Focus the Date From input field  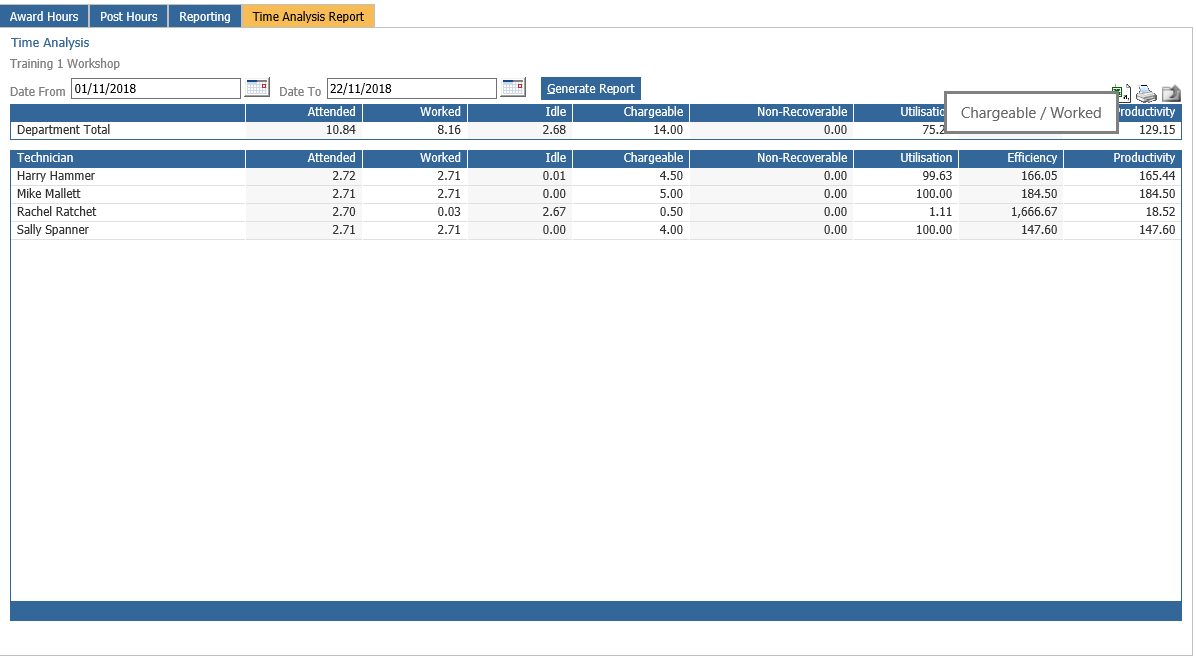(156, 89)
